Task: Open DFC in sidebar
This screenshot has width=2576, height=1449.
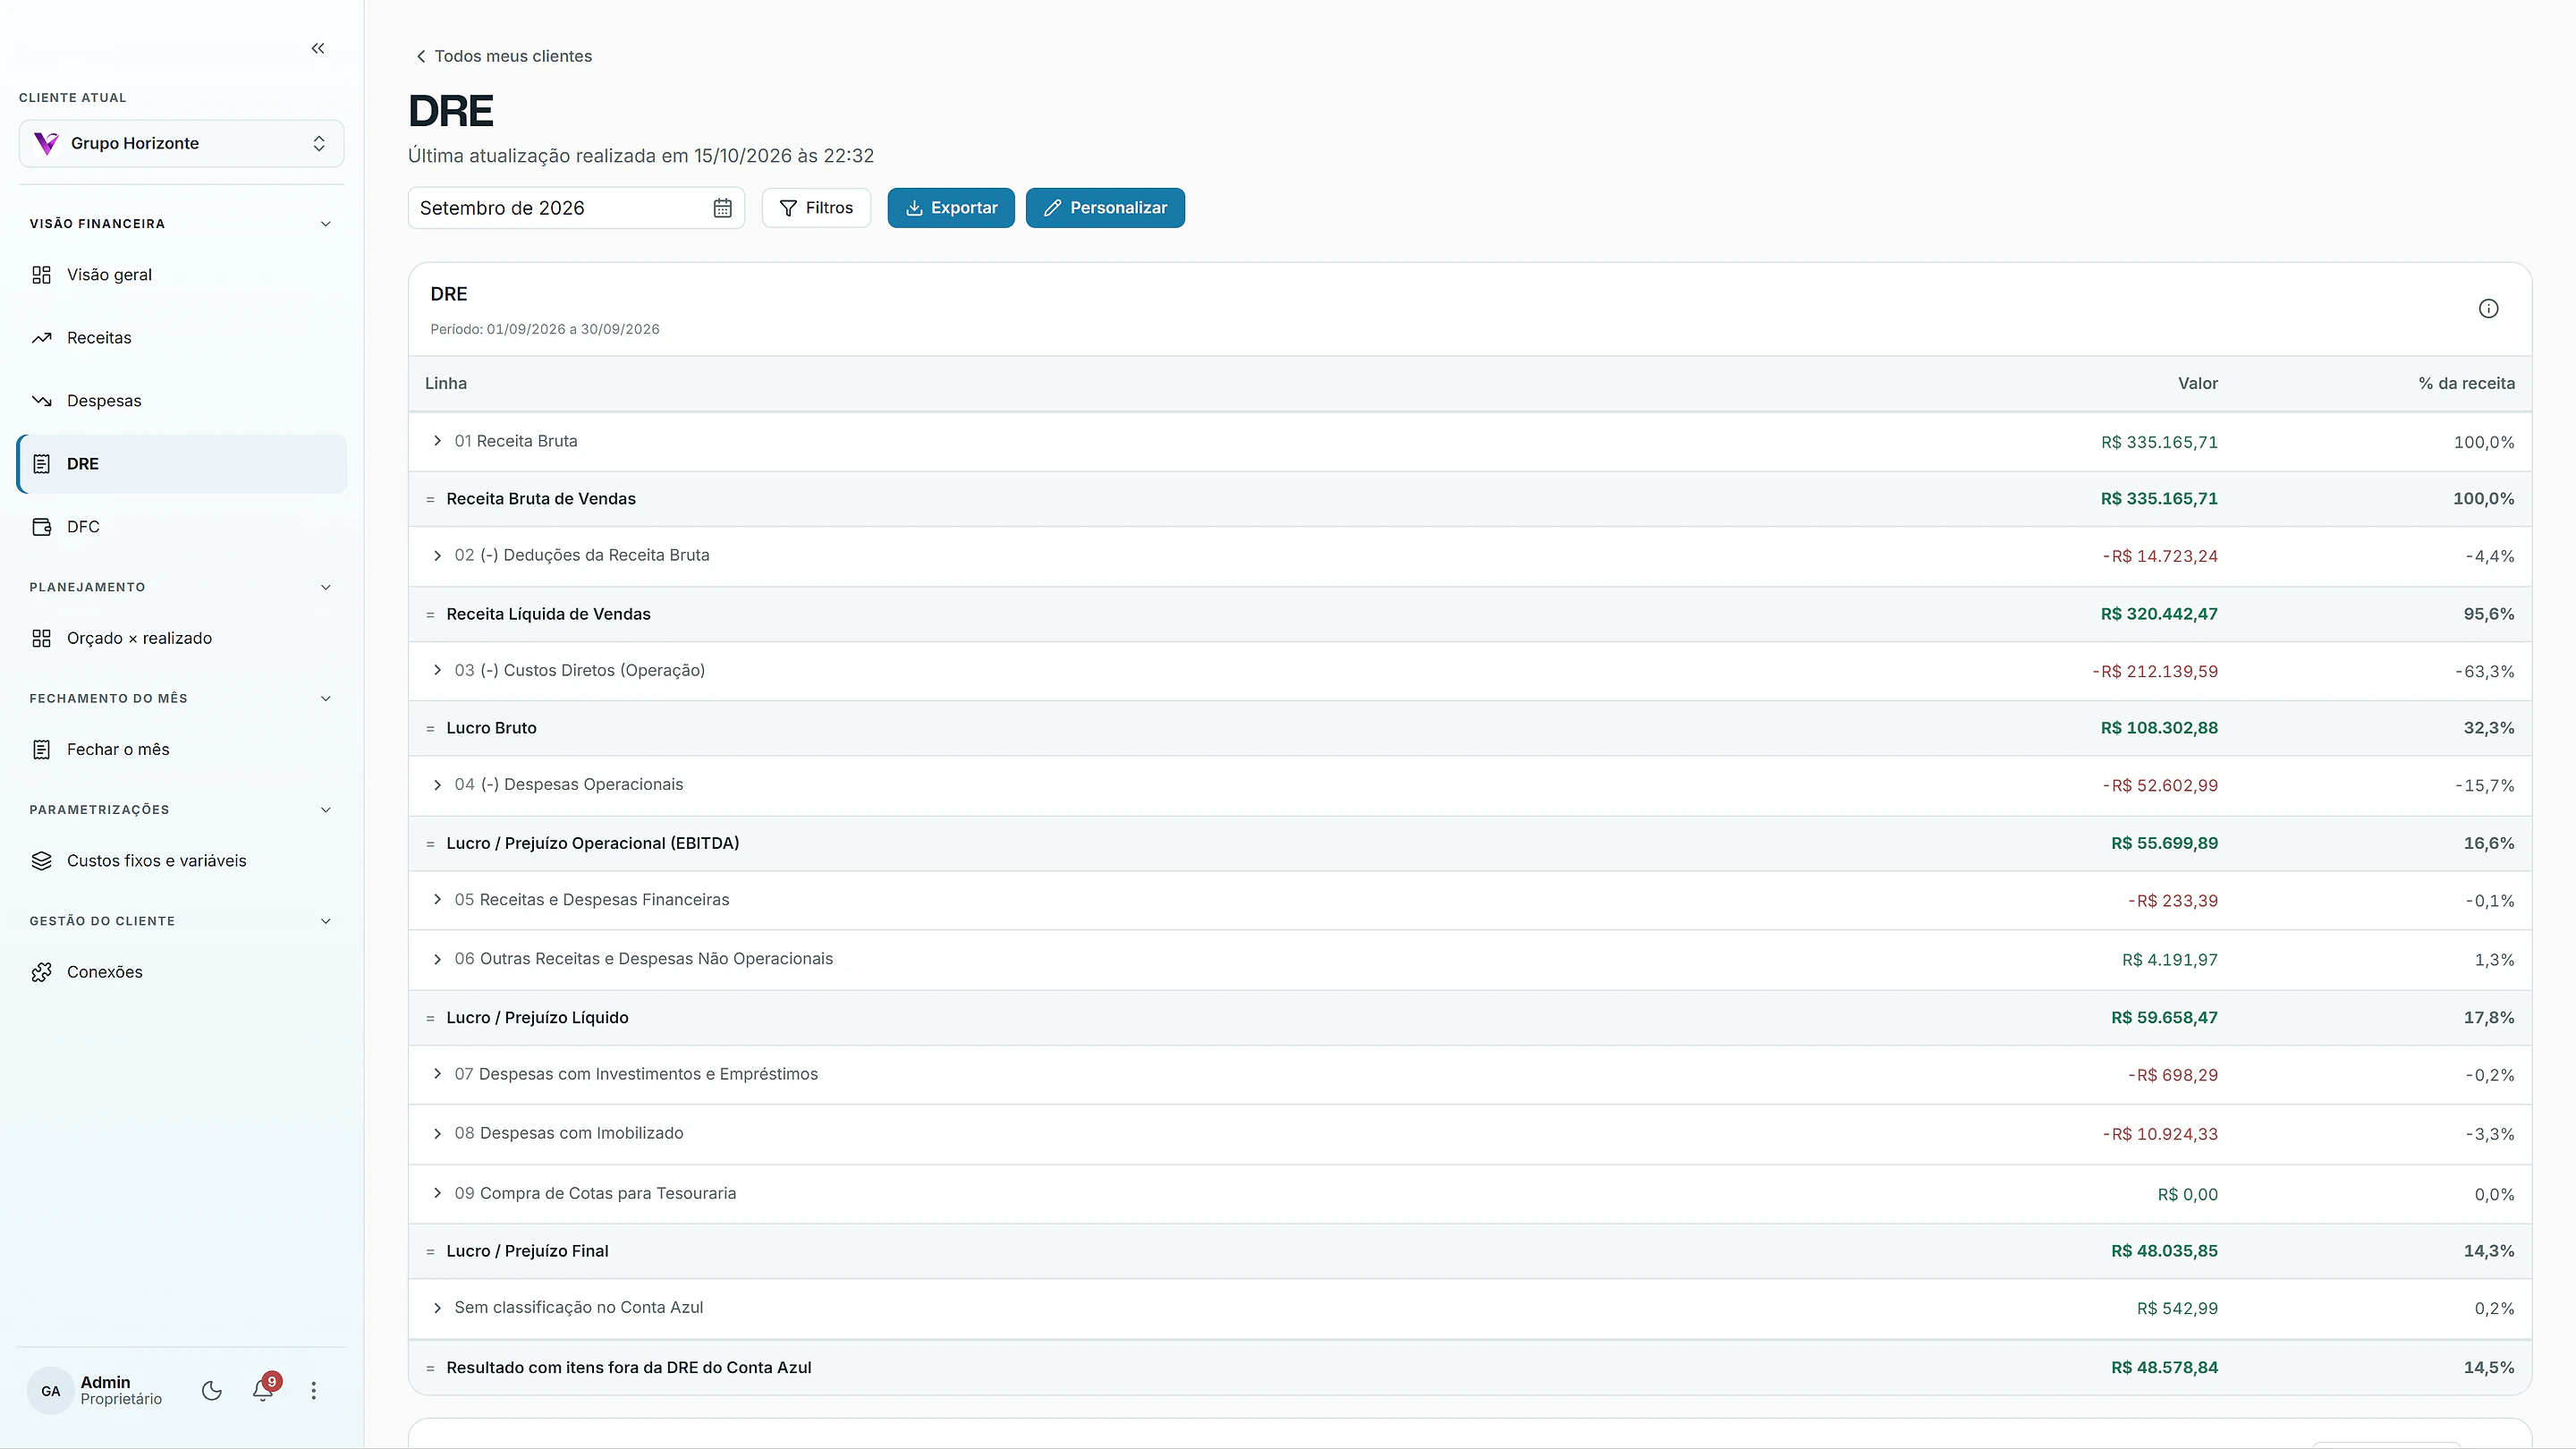Action: coord(181,527)
